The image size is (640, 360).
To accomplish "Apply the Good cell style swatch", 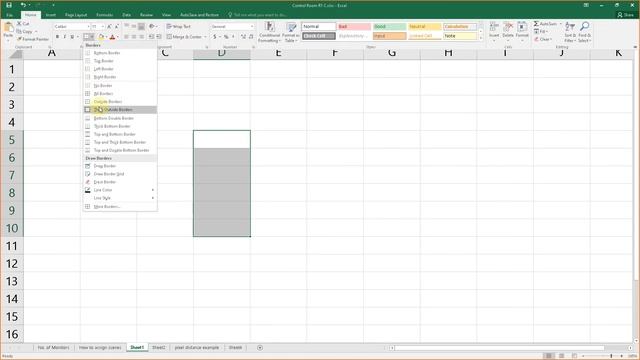I will (x=389, y=27).
